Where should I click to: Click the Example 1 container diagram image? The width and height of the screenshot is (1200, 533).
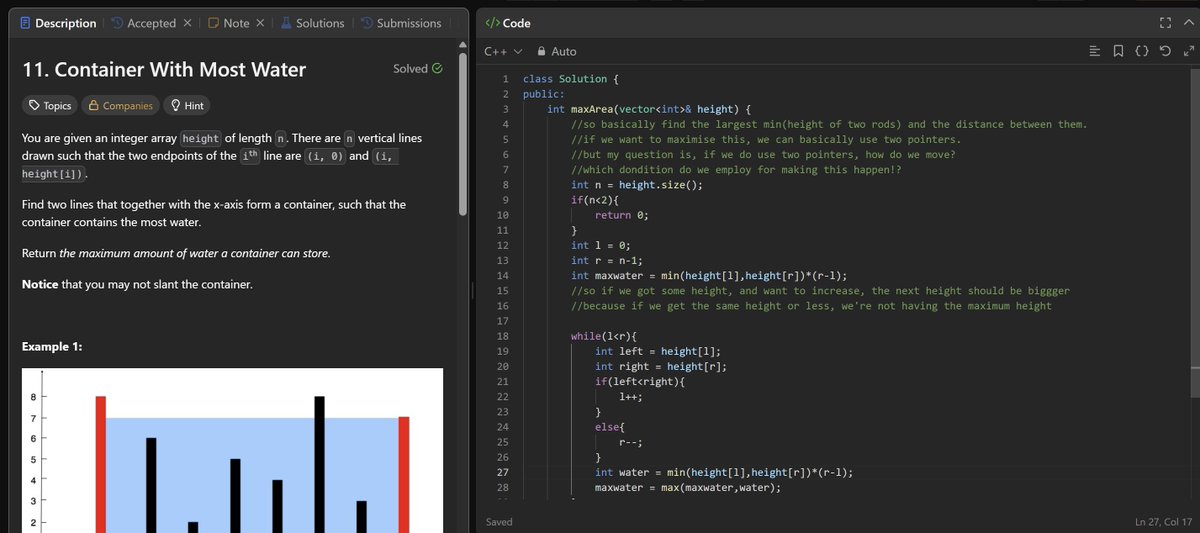click(232, 450)
